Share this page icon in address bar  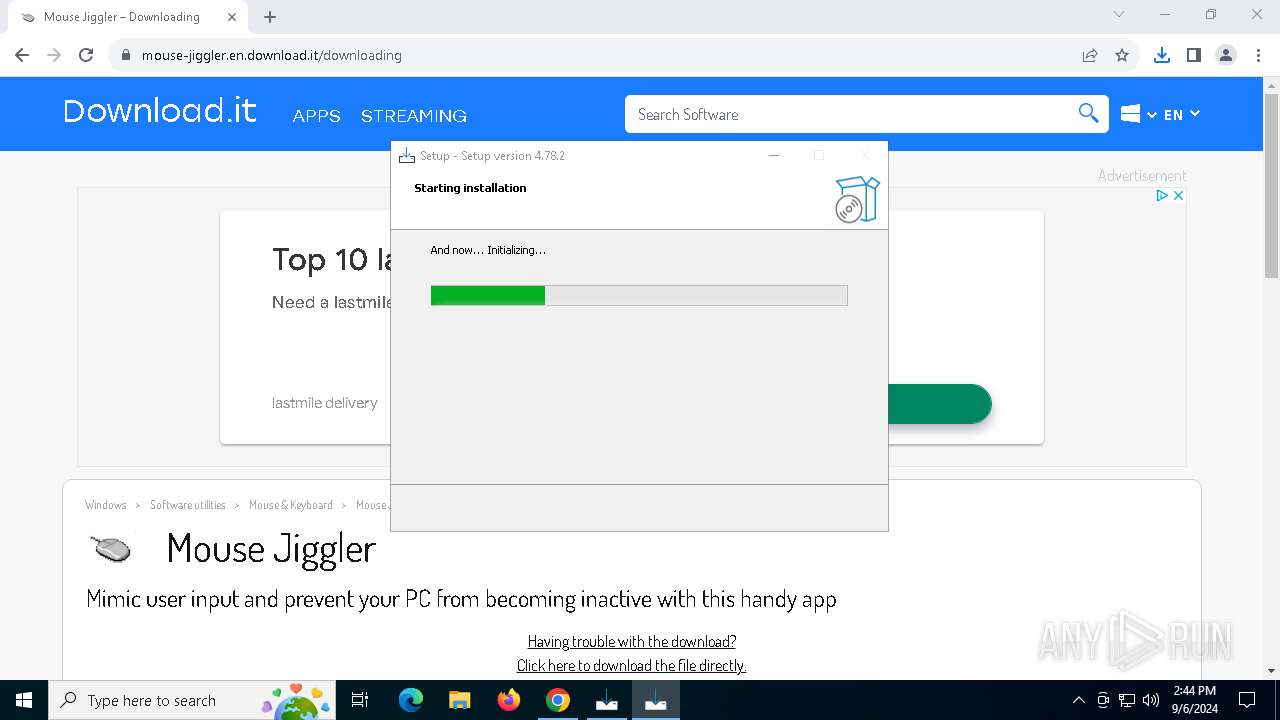coord(1090,55)
